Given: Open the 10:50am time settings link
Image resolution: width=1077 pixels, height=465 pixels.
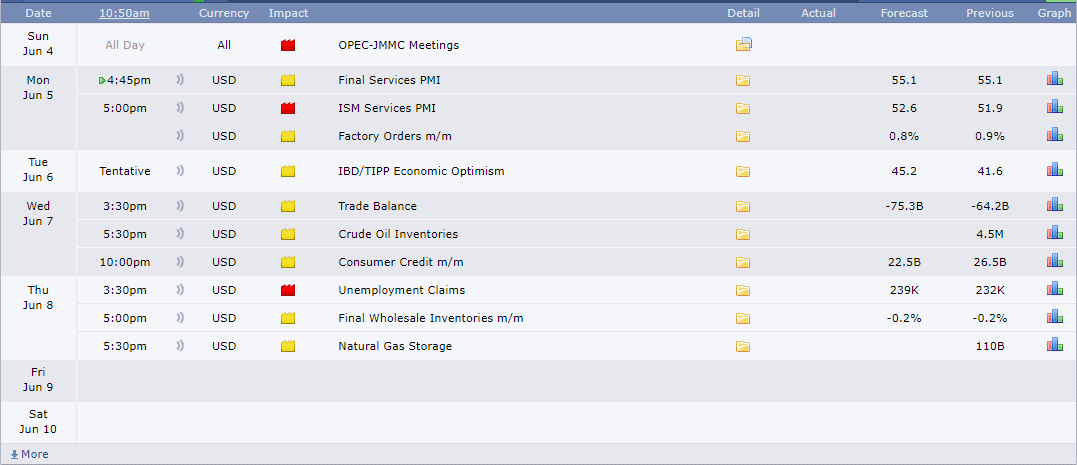Looking at the screenshot, I should tap(124, 13).
